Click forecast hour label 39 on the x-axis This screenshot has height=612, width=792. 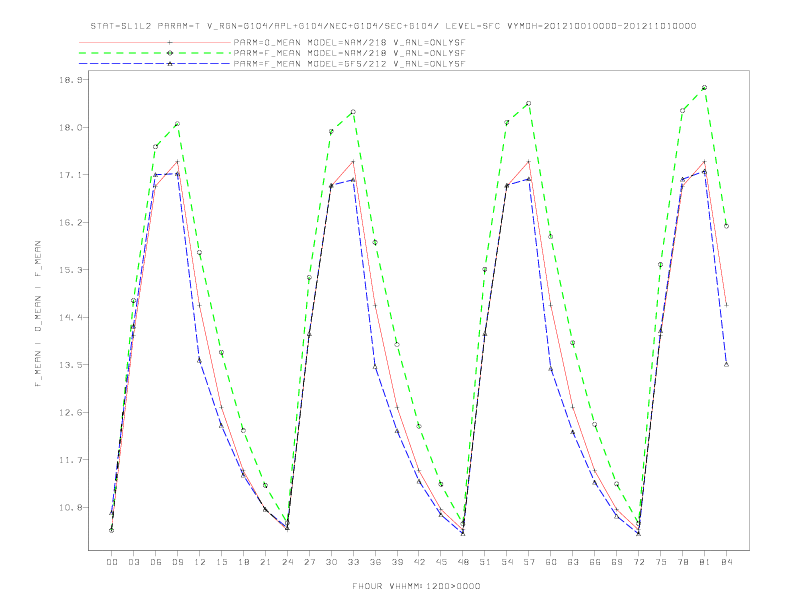[x=397, y=562]
